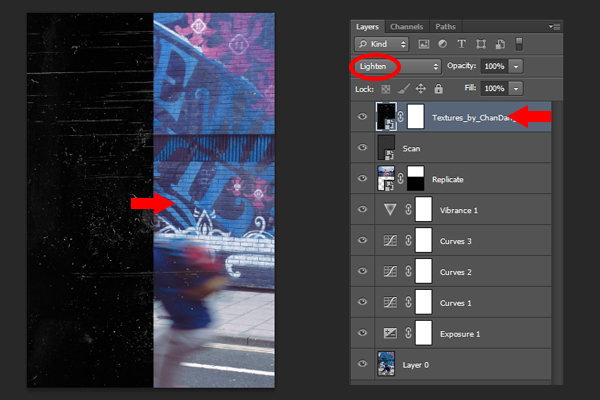
Task: Open the Layers panel flyout menu
Action: [554, 27]
